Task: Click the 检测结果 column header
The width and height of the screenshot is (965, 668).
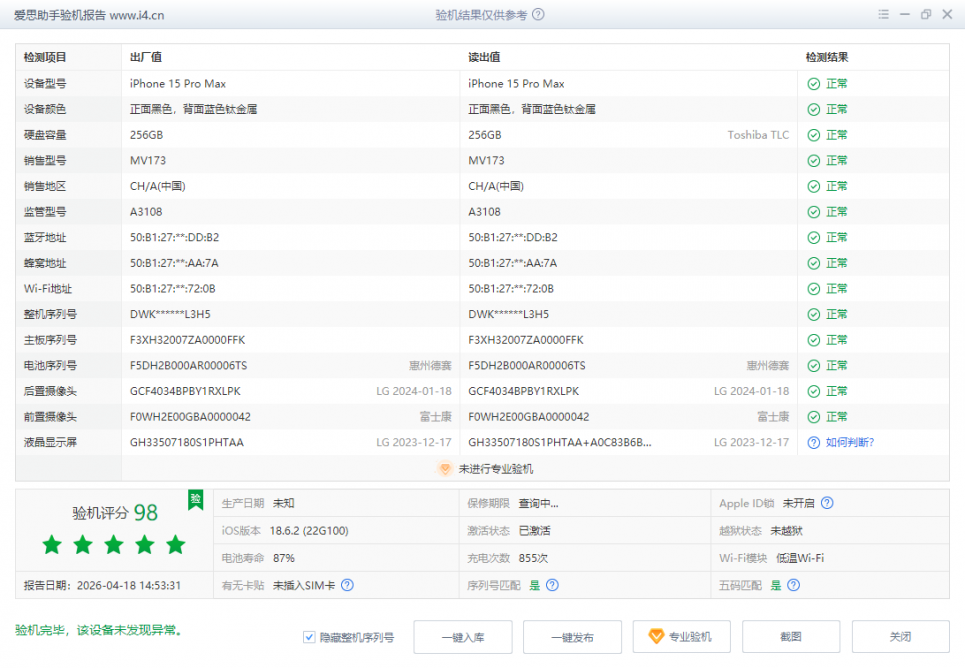Action: [x=827, y=58]
